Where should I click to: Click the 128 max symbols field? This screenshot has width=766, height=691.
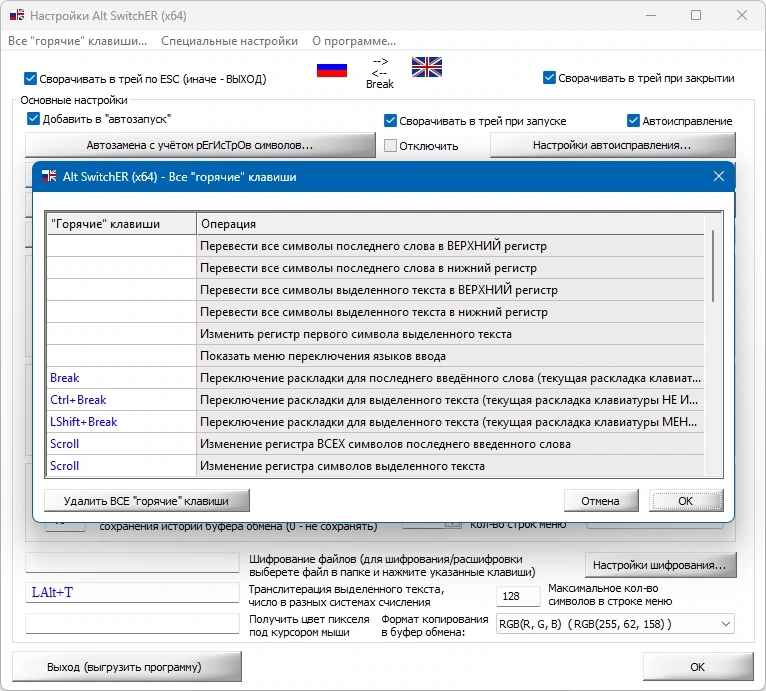click(518, 596)
